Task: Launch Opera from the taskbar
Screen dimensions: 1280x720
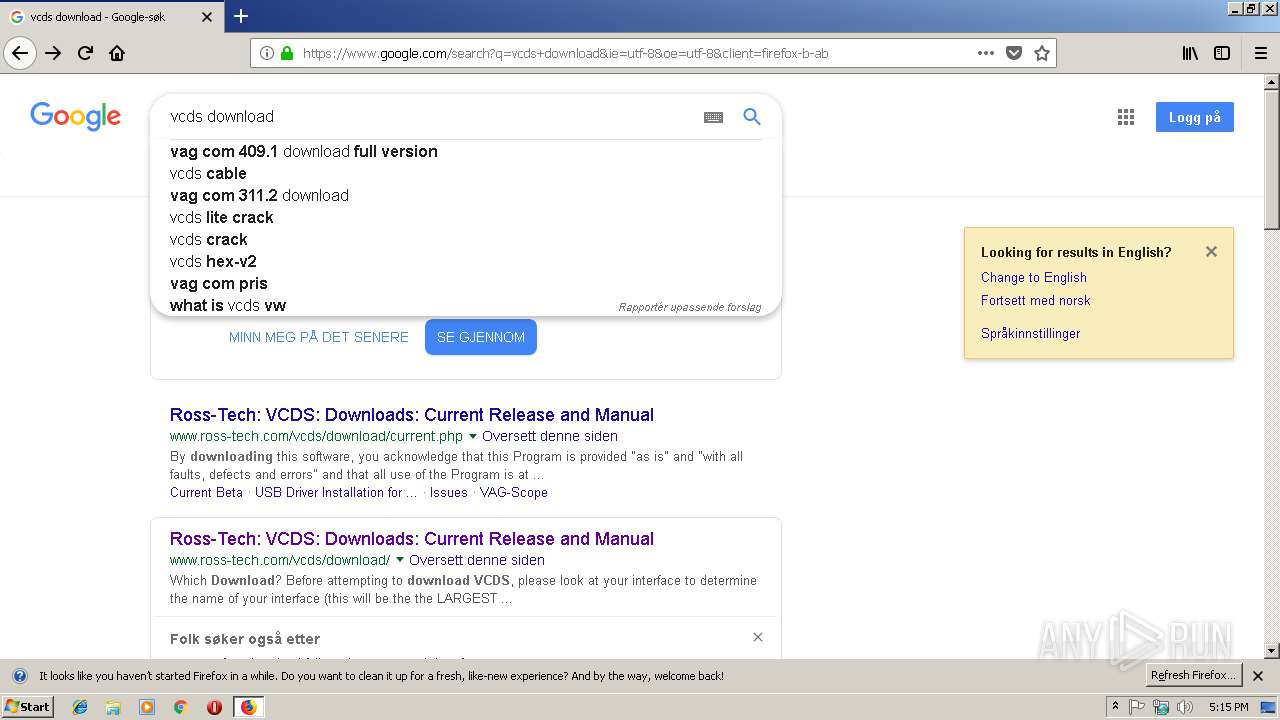Action: [x=214, y=707]
